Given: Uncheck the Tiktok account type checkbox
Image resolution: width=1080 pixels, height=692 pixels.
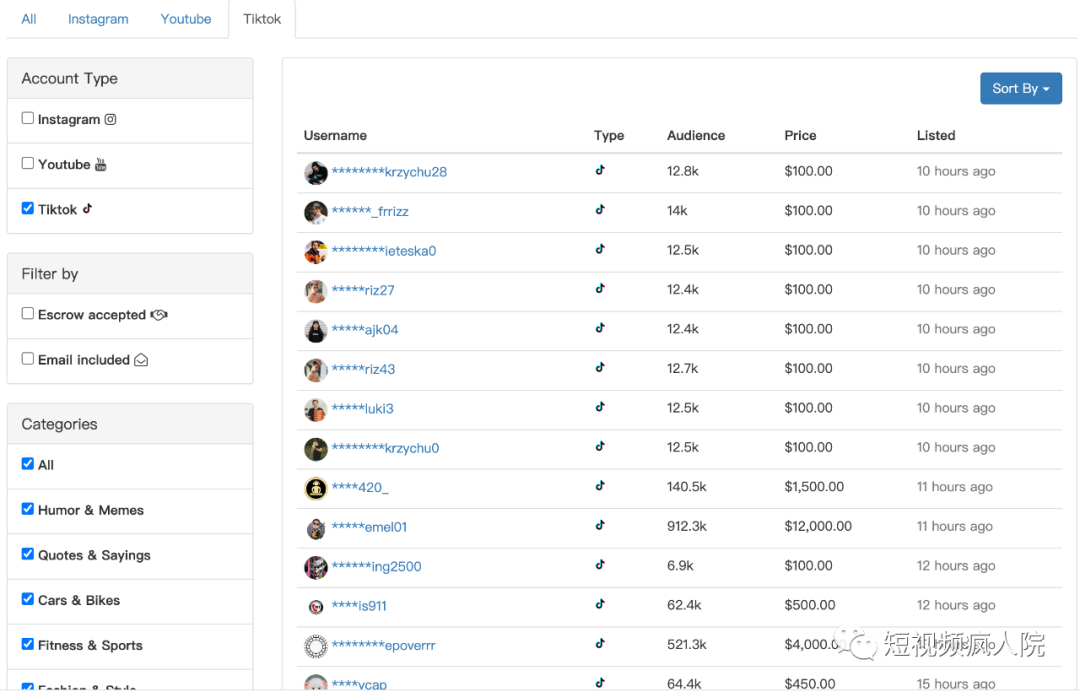Looking at the screenshot, I should click(28, 208).
